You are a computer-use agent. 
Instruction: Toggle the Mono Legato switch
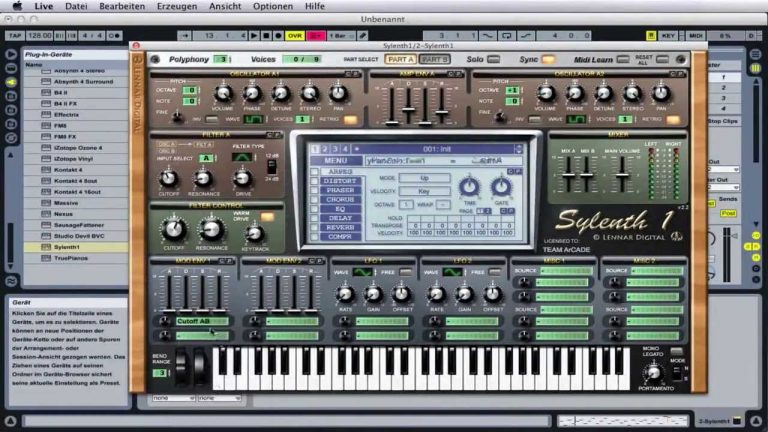click(x=676, y=351)
